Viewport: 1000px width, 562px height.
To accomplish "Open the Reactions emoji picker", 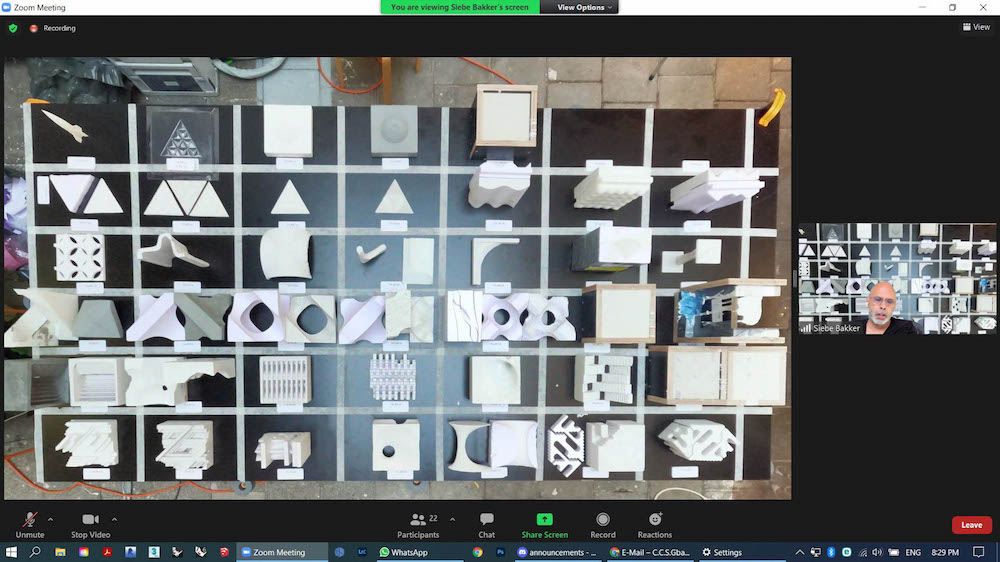I will tap(655, 523).
